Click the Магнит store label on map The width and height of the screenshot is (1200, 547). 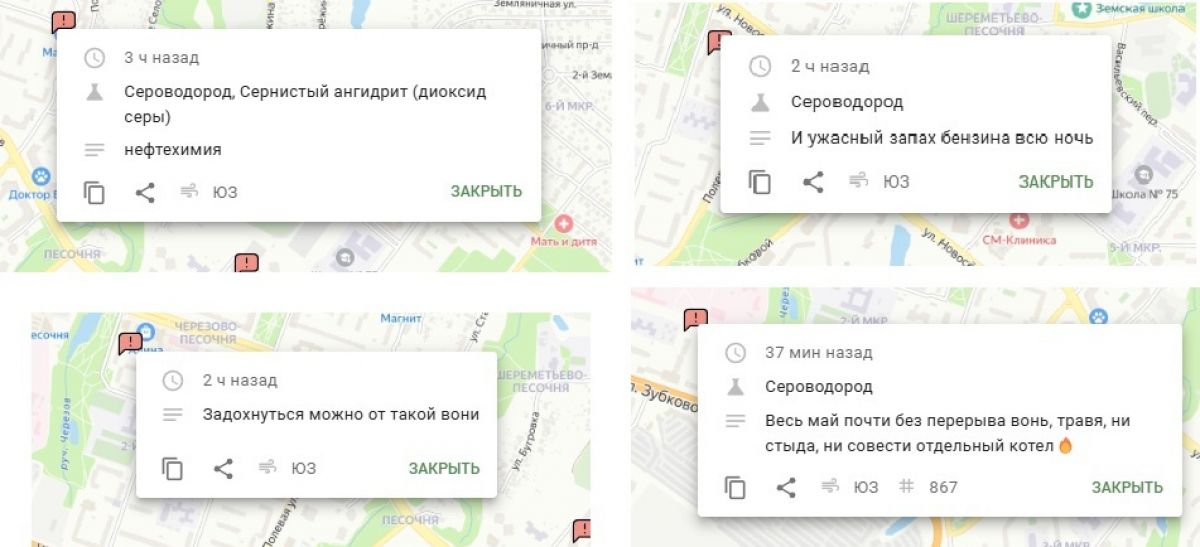400,319
